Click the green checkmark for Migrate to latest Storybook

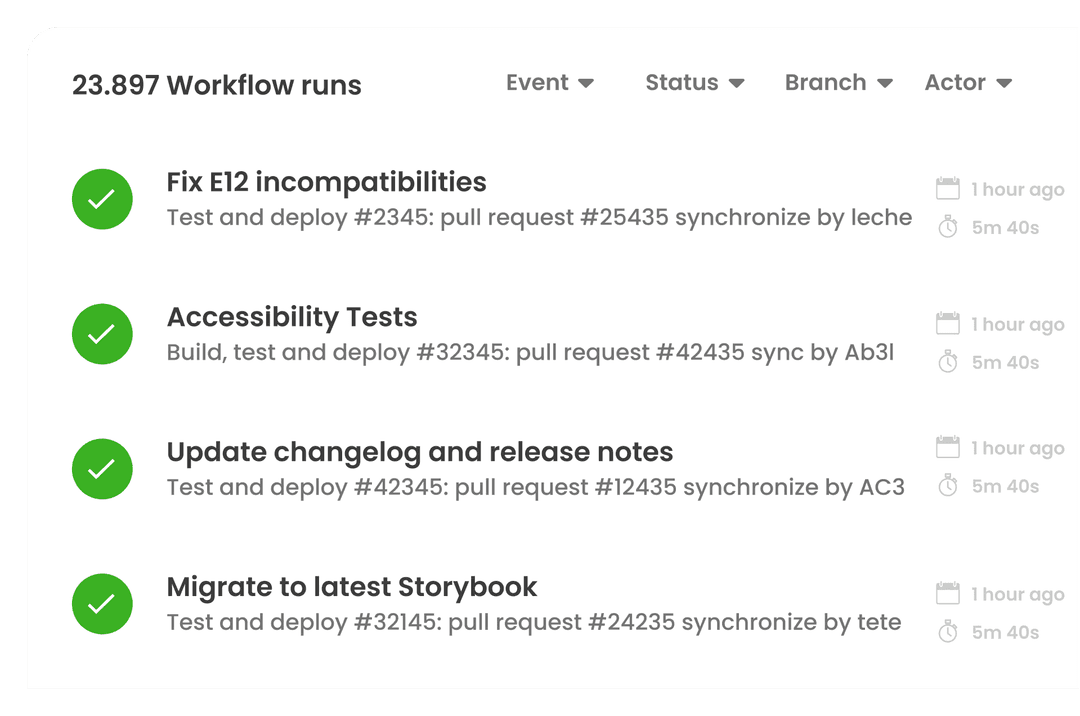click(x=102, y=604)
